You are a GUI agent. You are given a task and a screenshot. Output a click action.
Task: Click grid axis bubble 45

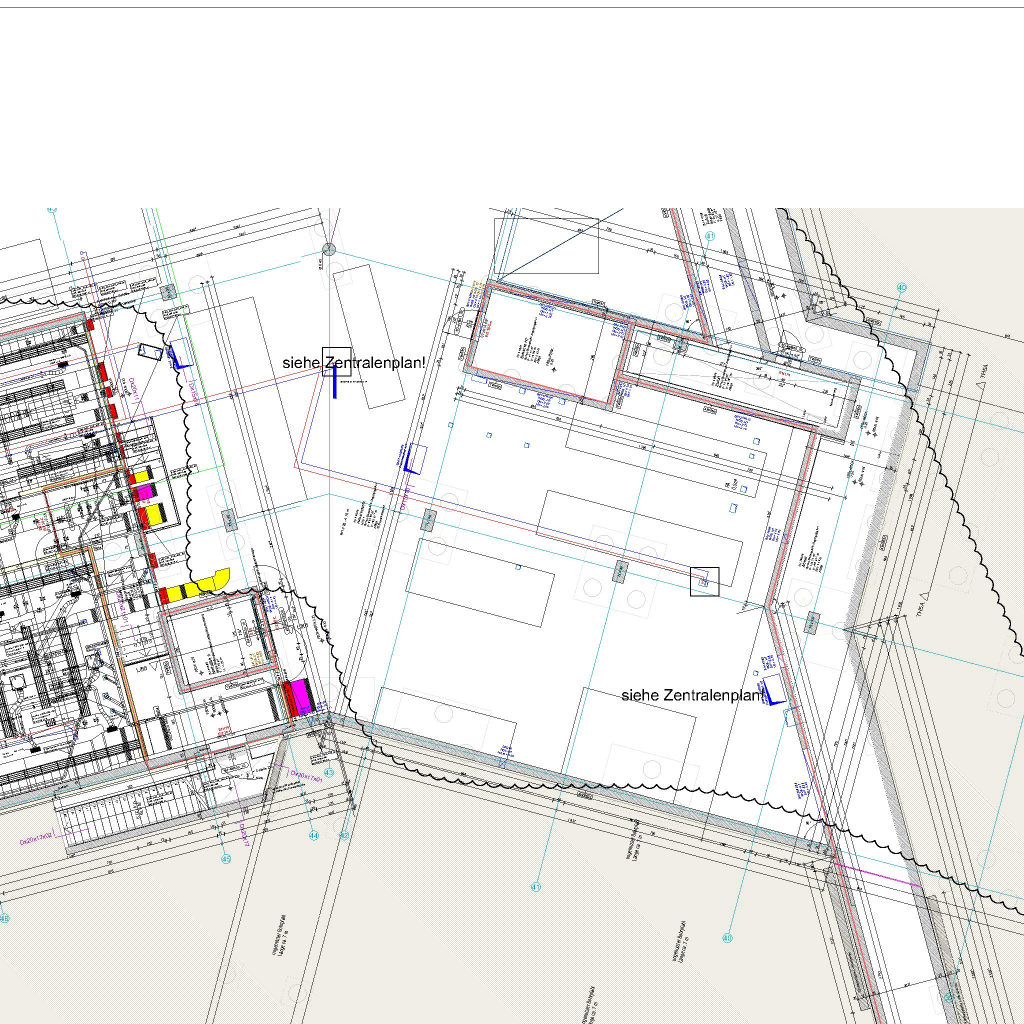226,859
